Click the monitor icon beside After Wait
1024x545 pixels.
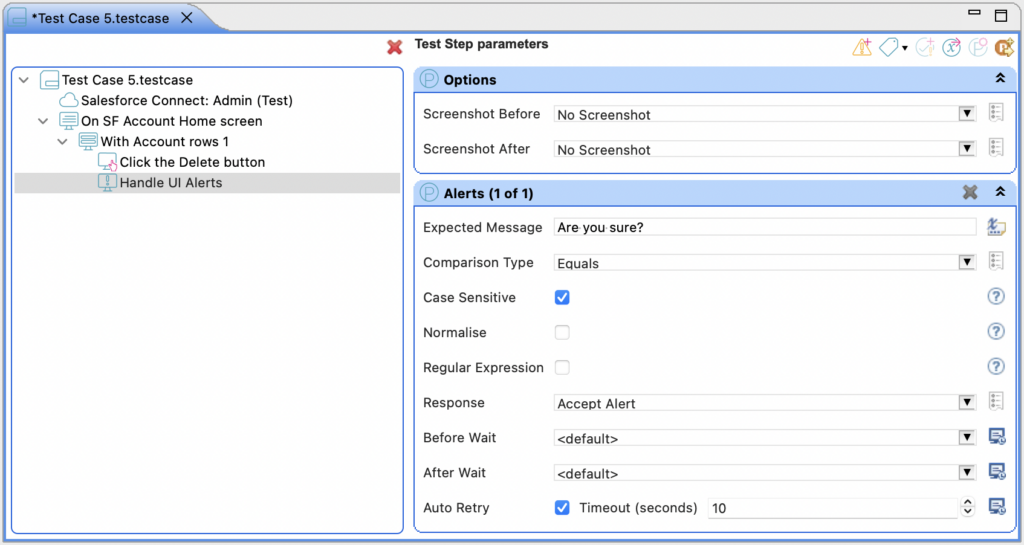pyautogui.click(x=997, y=471)
